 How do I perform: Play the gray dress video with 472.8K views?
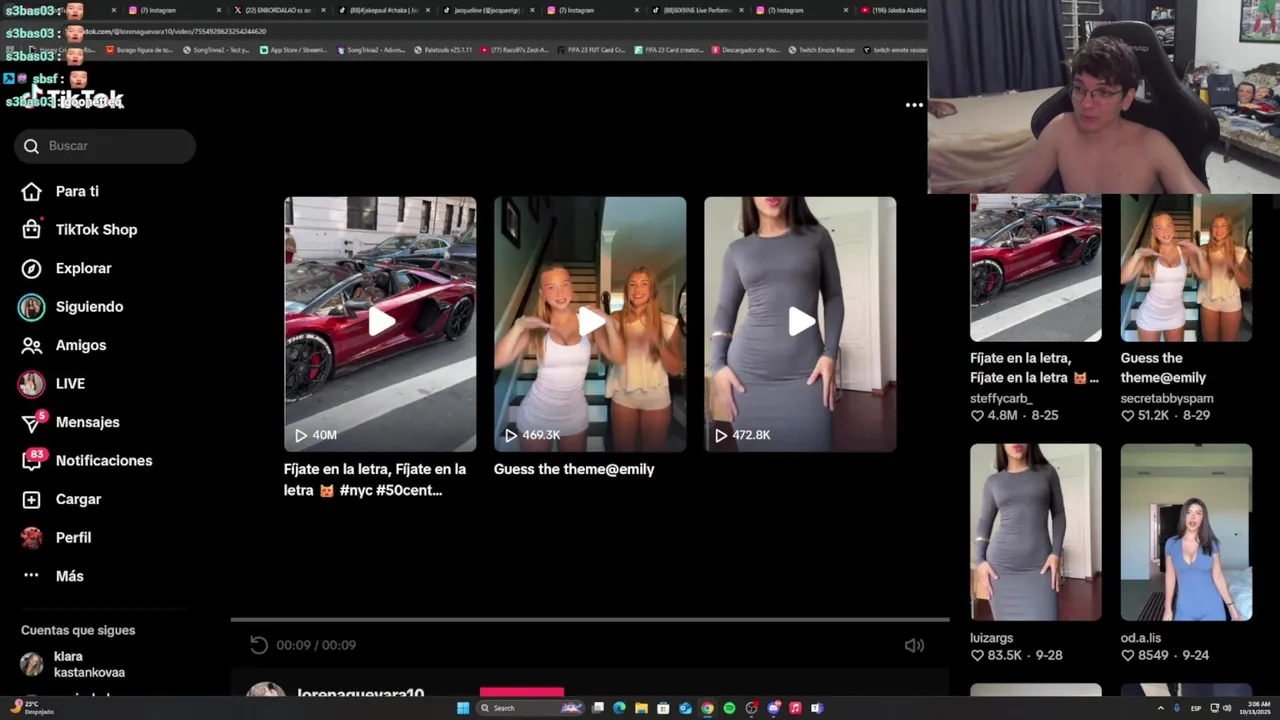pyautogui.click(x=800, y=323)
